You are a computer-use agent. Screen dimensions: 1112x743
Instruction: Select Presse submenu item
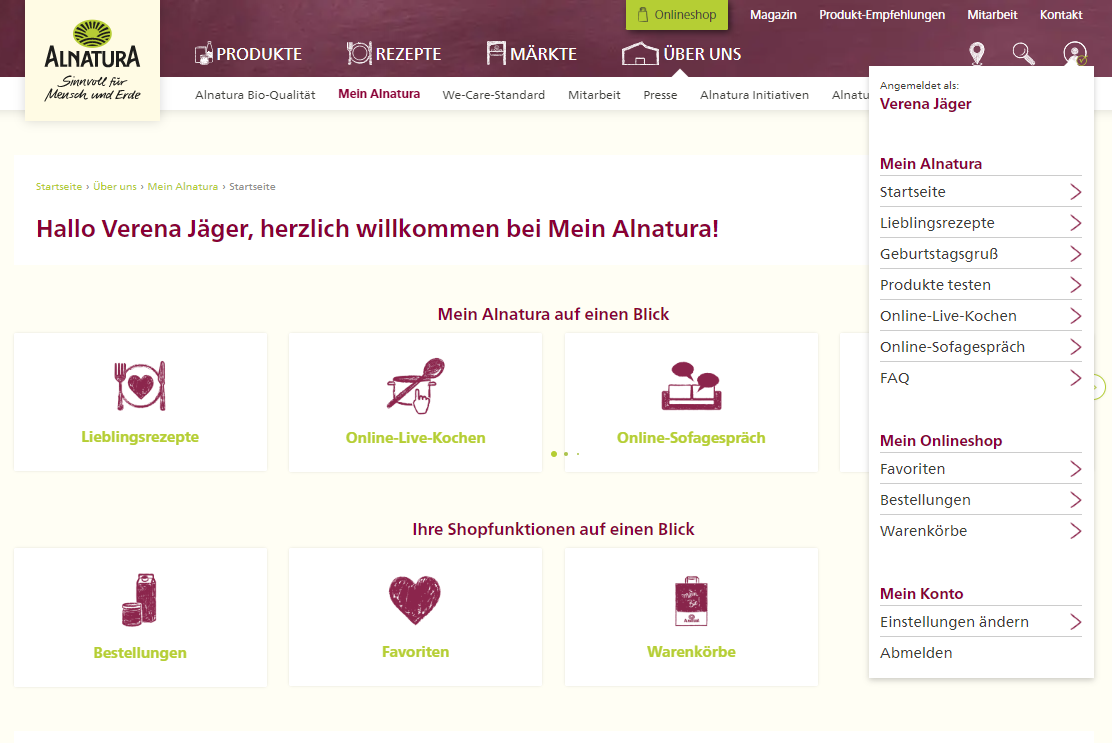pos(660,95)
